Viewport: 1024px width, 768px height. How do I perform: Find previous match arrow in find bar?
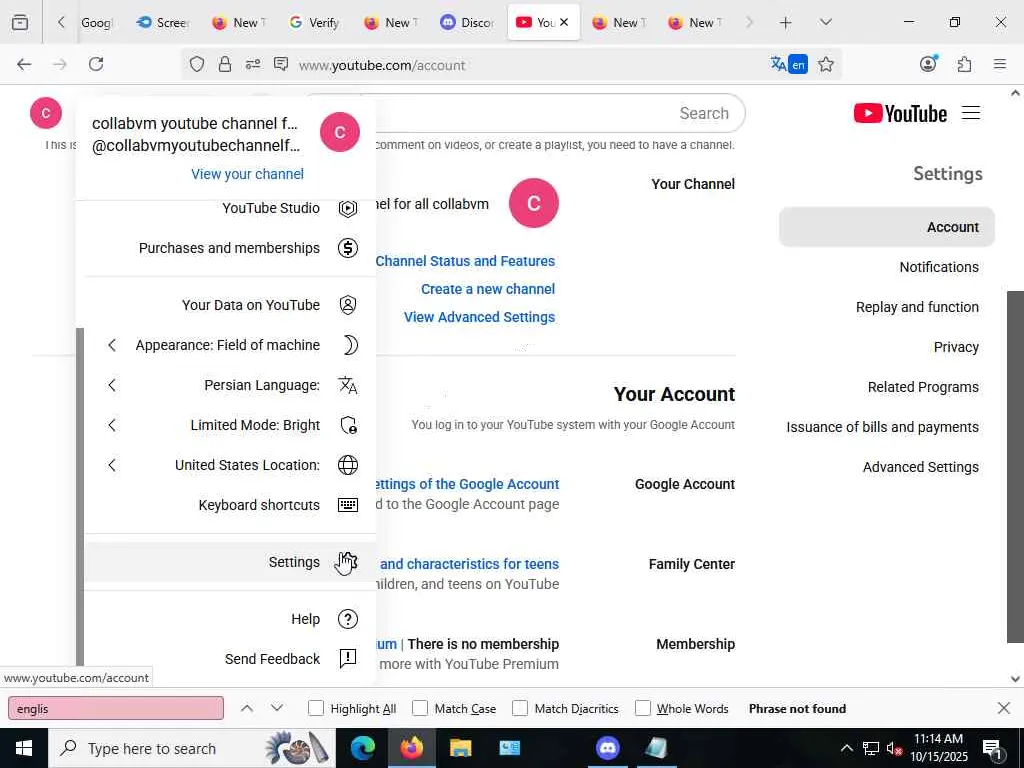click(247, 708)
